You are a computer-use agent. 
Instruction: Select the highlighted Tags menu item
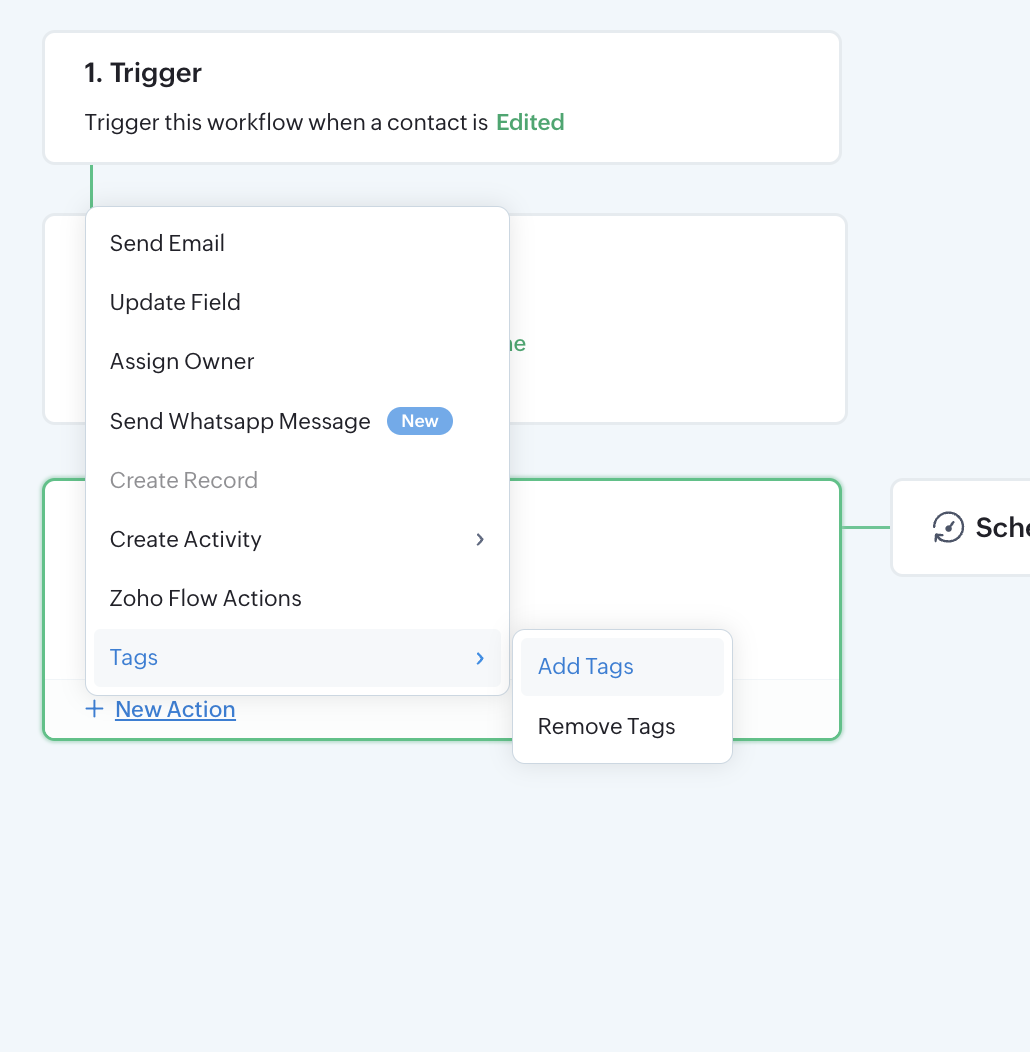pyautogui.click(x=297, y=658)
